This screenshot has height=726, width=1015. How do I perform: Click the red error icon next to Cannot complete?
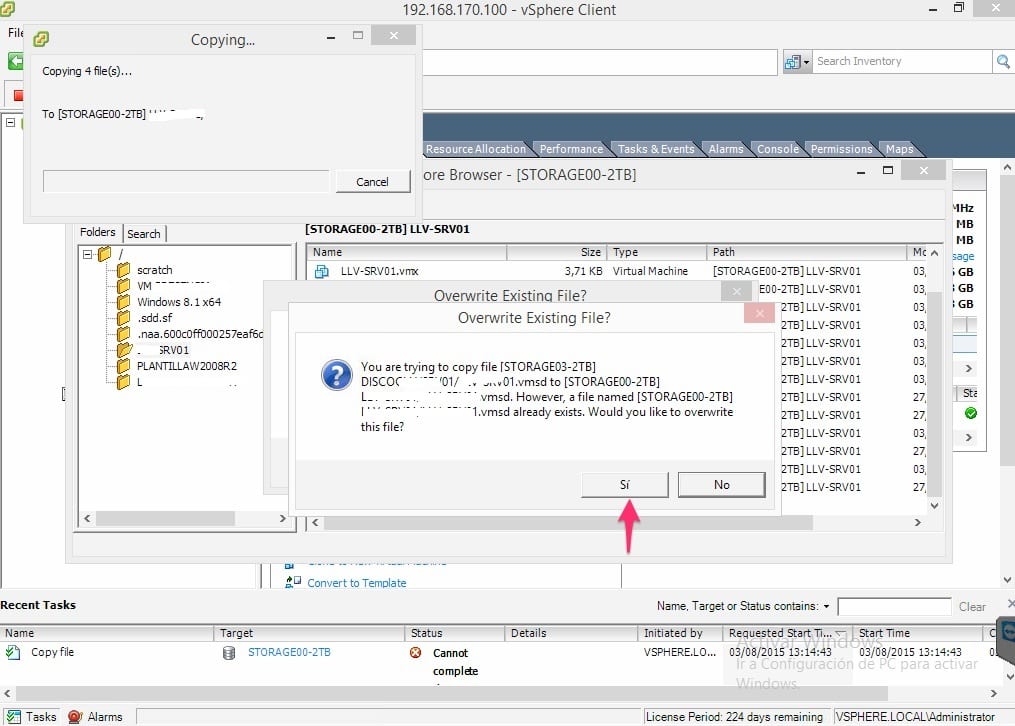[x=417, y=652]
